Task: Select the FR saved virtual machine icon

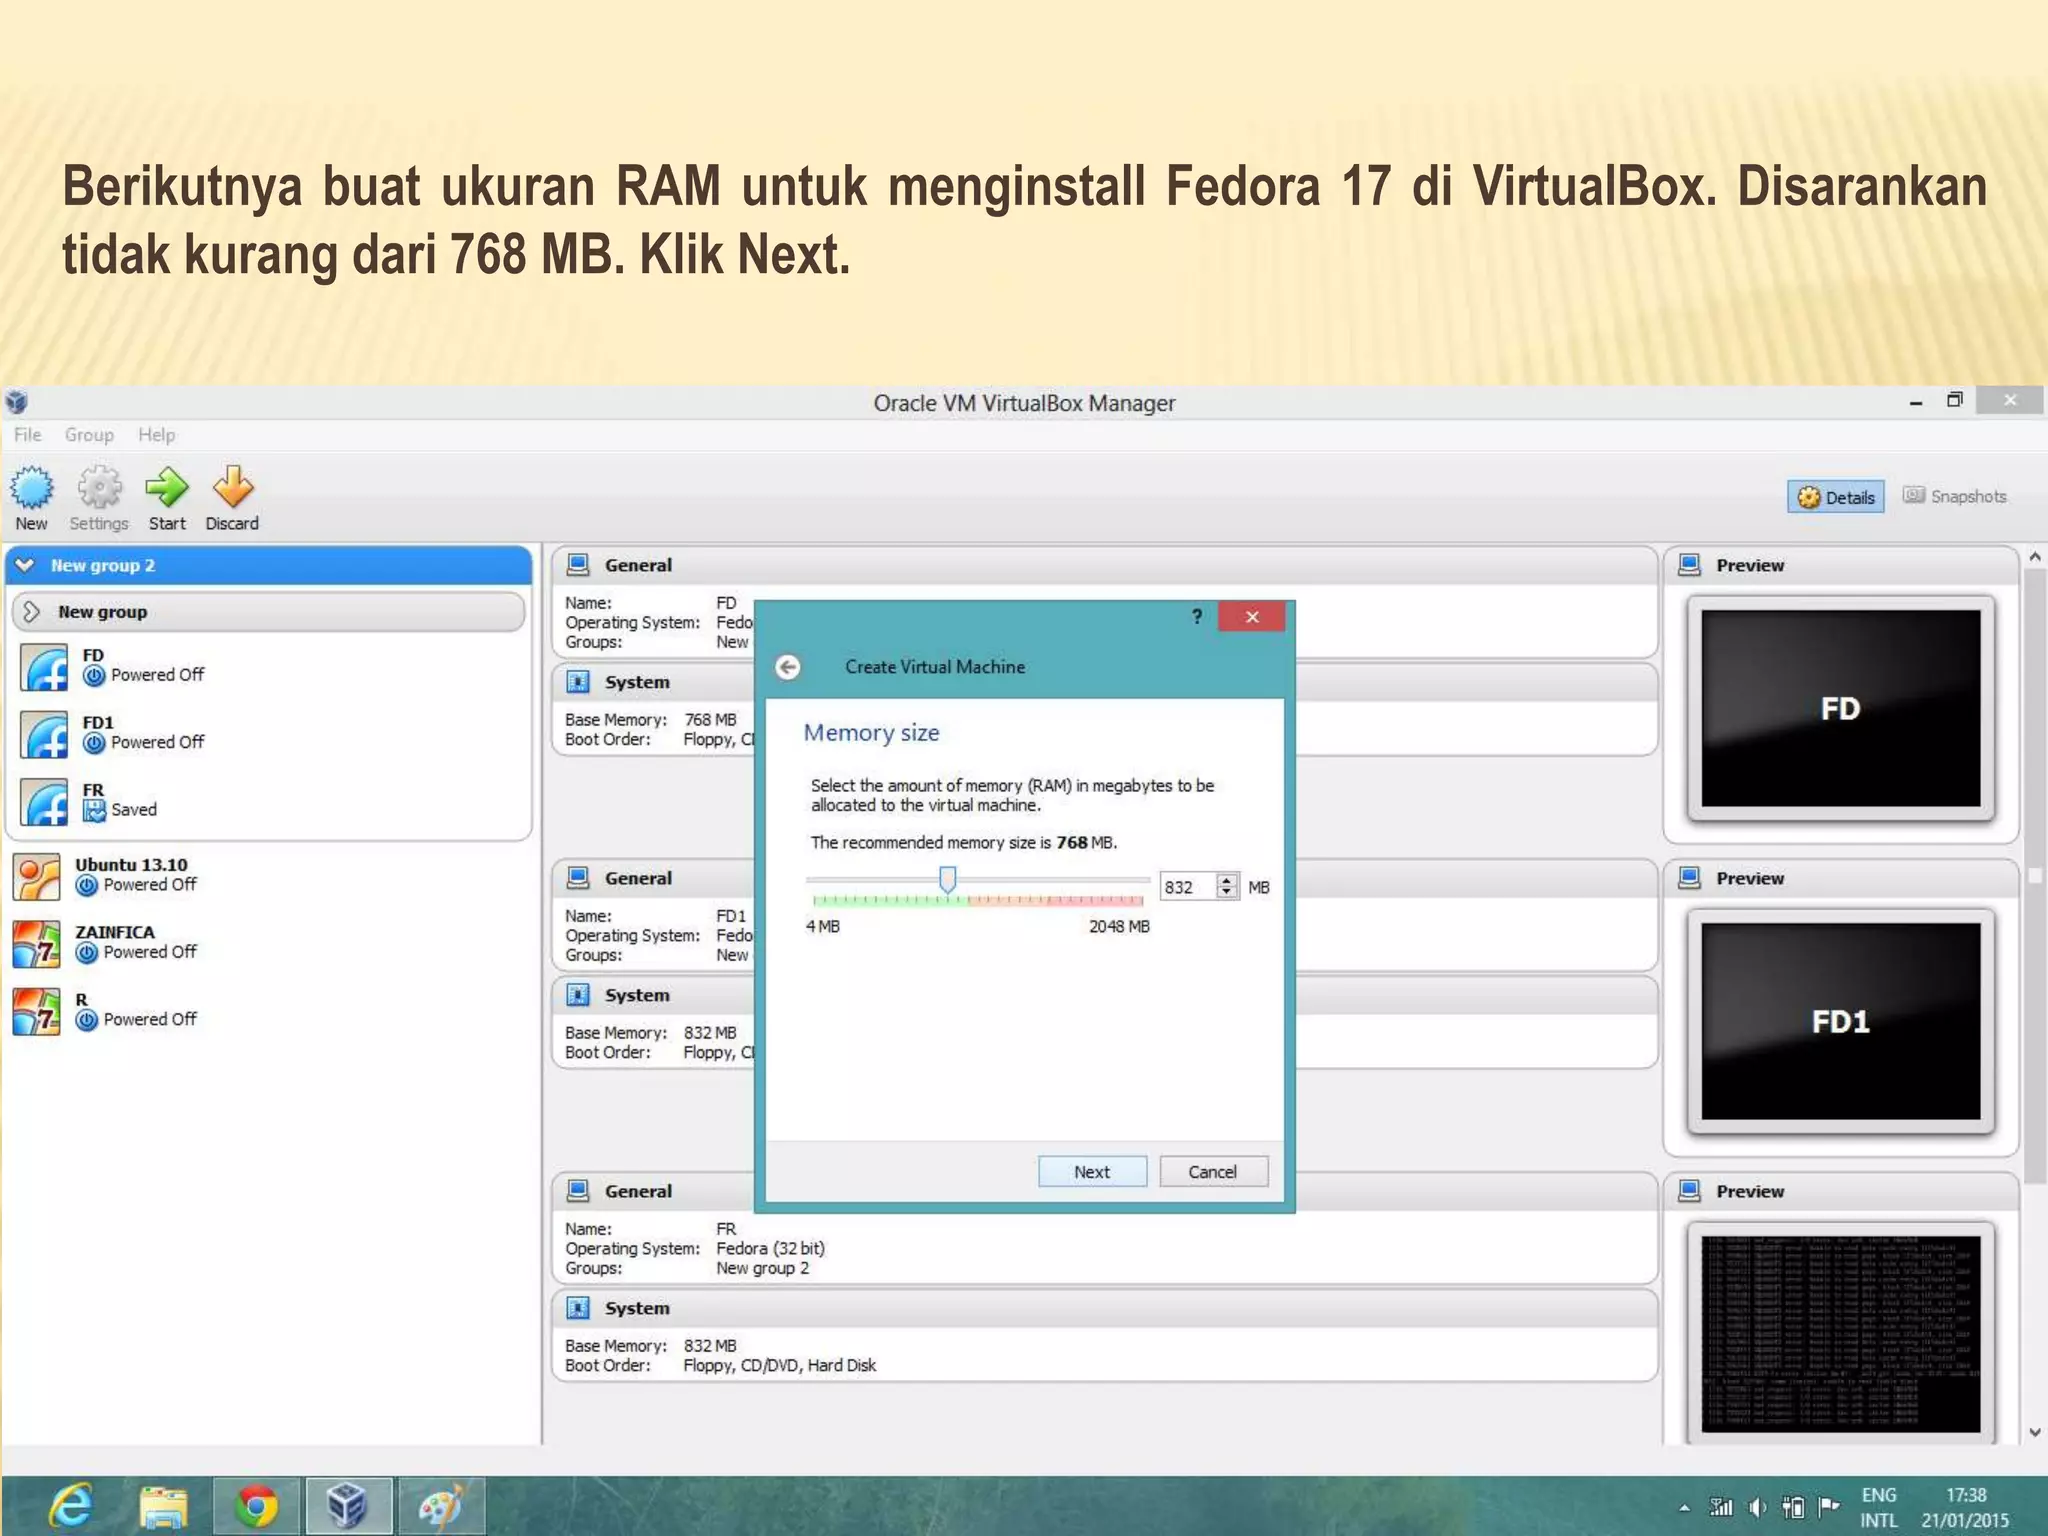Action: [x=45, y=802]
